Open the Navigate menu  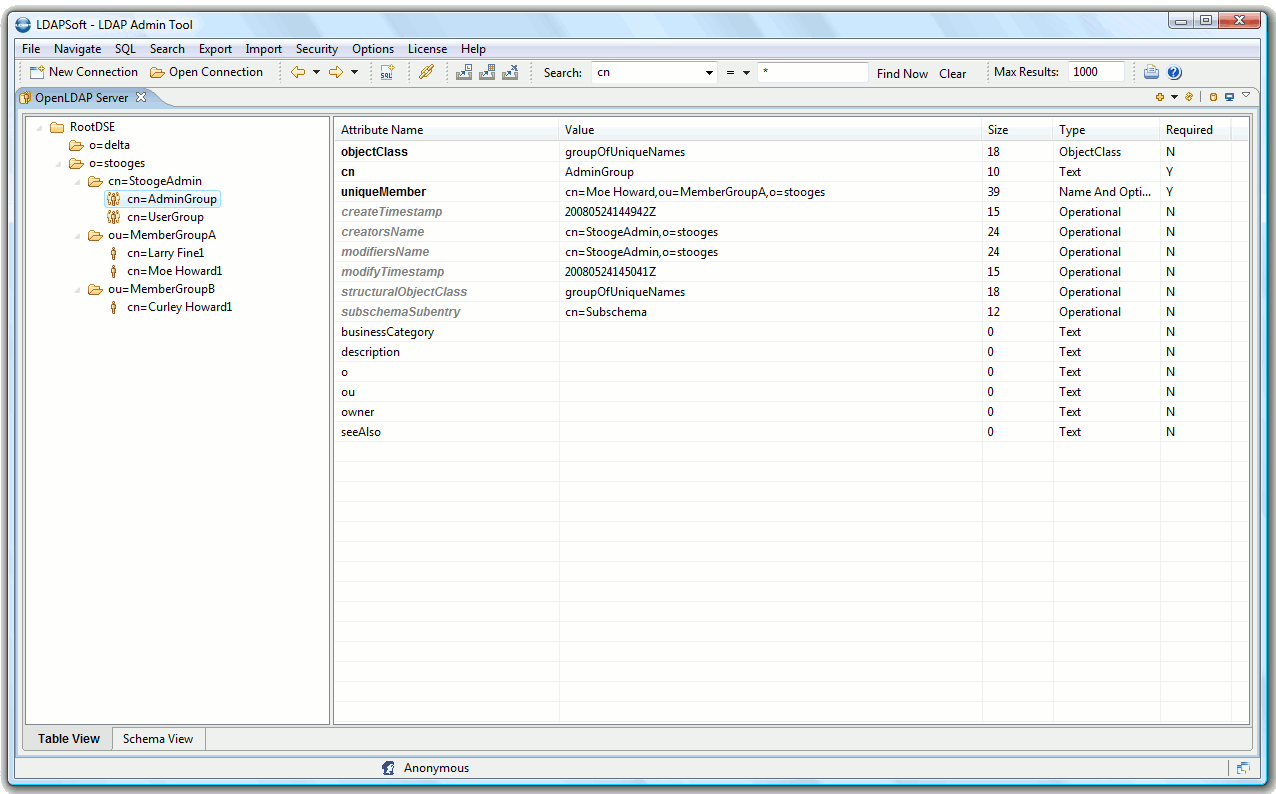[x=77, y=48]
